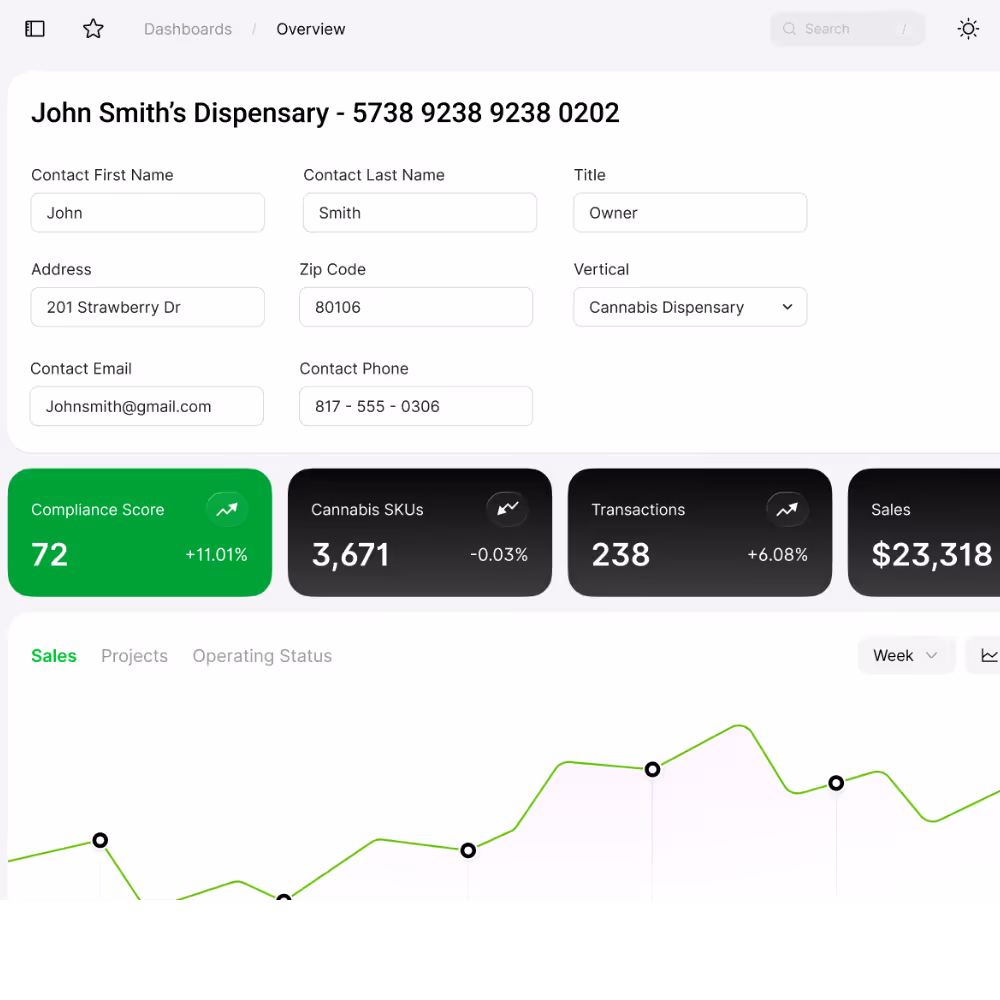Click the Vertical field label
This screenshot has height=1000, width=1000.
[601, 269]
